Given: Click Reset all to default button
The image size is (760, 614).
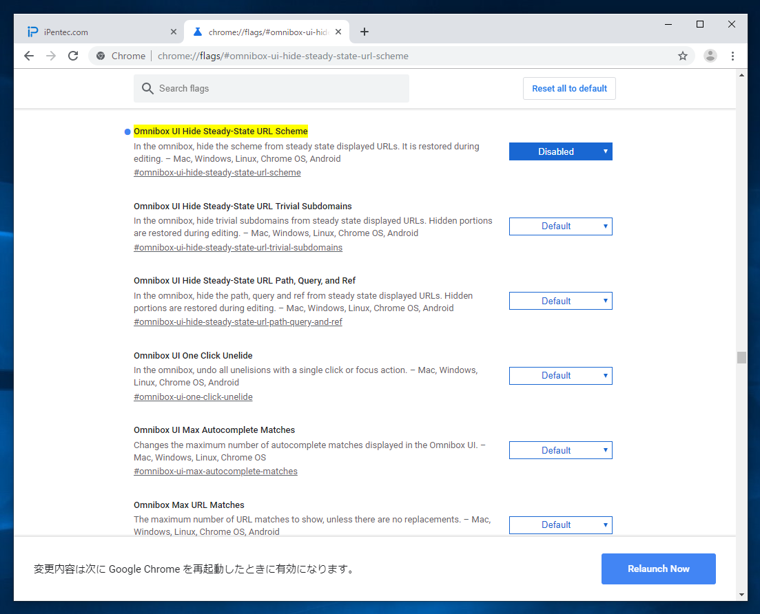Looking at the screenshot, I should tap(569, 88).
